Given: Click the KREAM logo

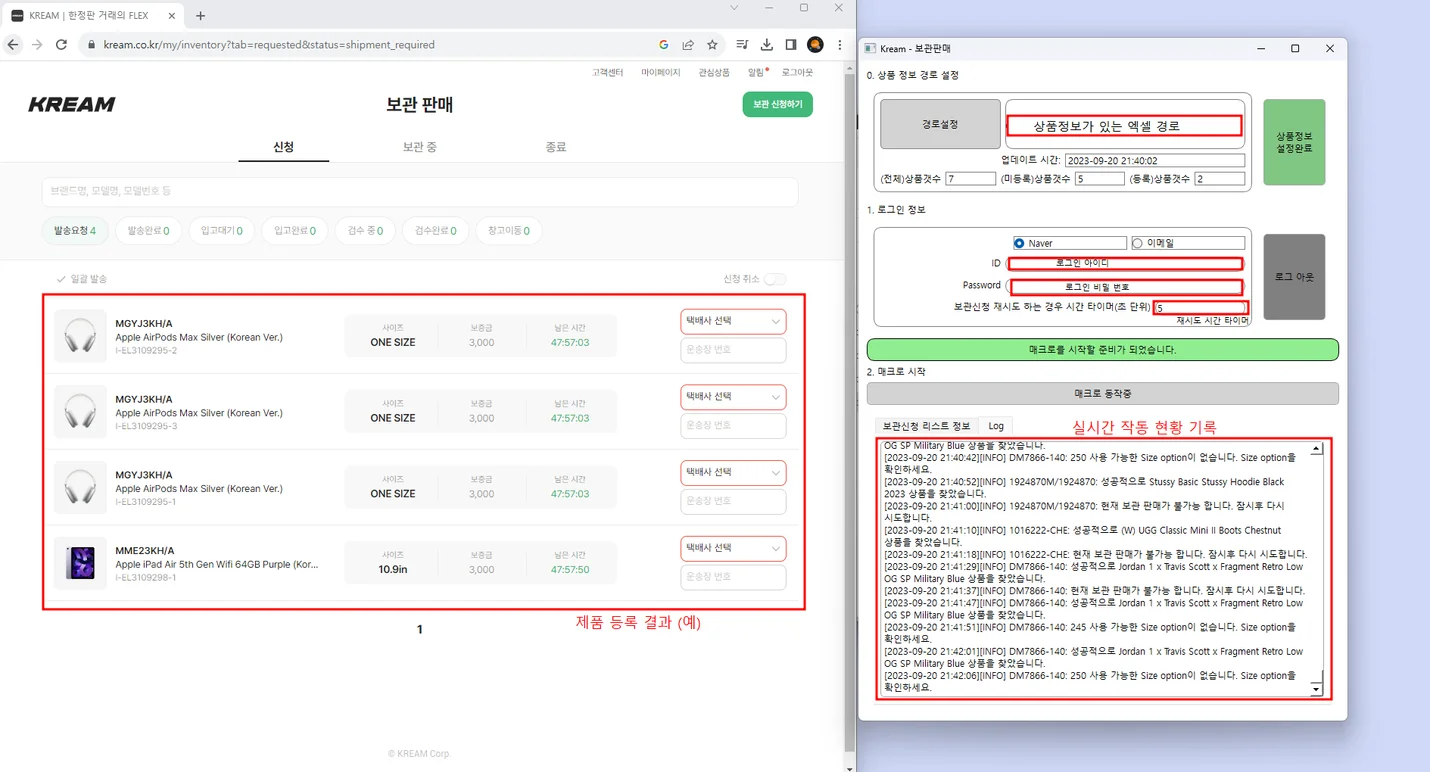Looking at the screenshot, I should [72, 104].
